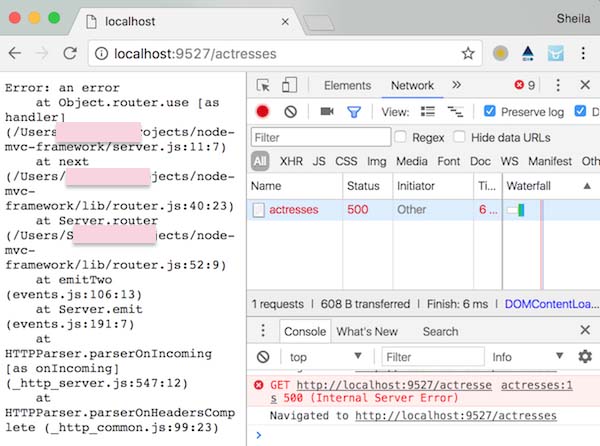
Task: Click the browser back arrow
Action: point(15,53)
